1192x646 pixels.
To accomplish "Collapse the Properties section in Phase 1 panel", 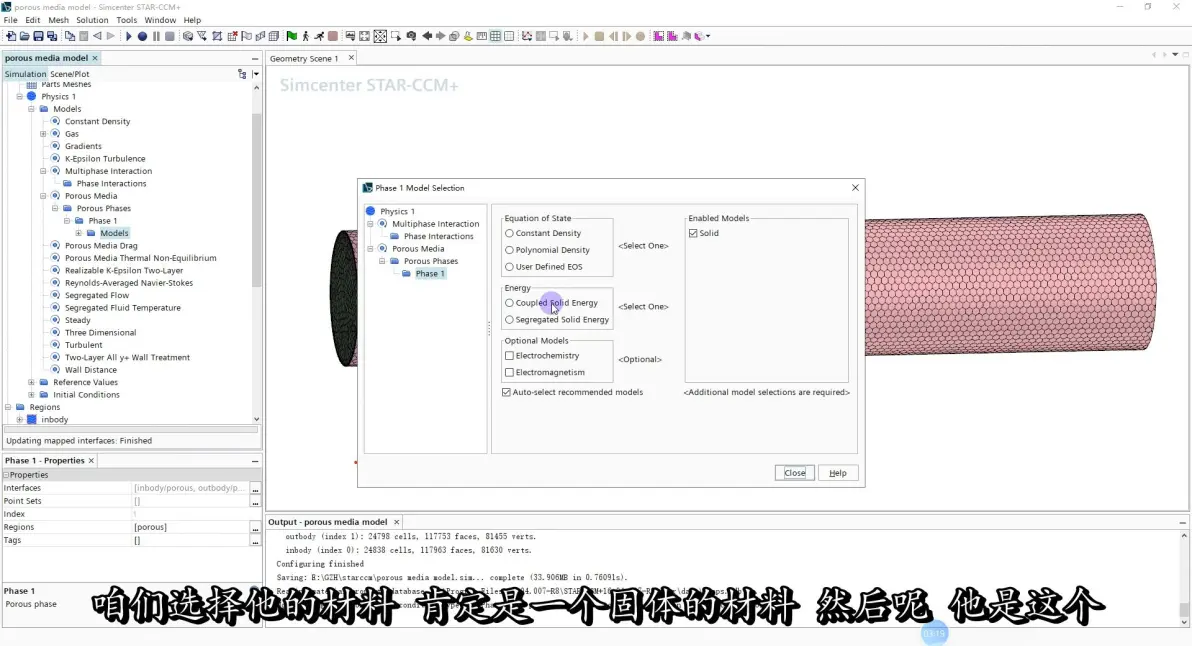I will [6, 475].
